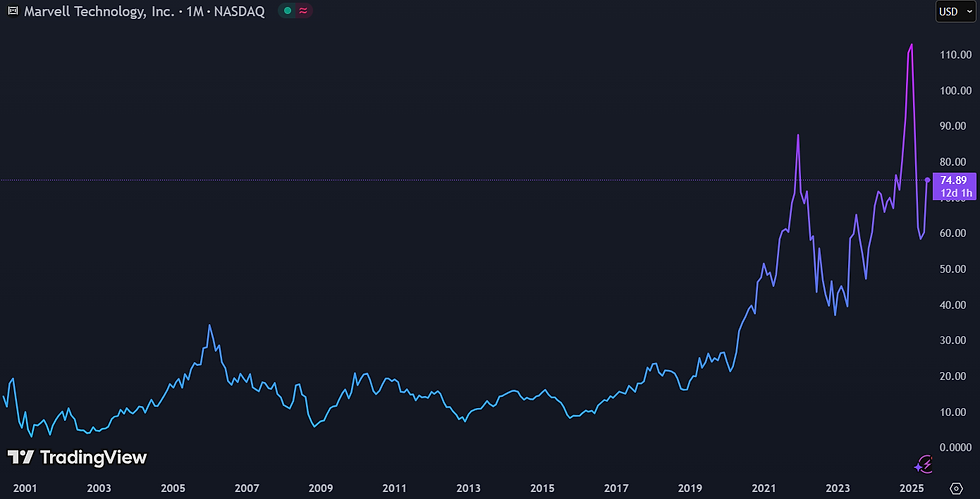The width and height of the screenshot is (980, 499).
Task: Click the 30.00 price axis label
Action: (x=954, y=340)
